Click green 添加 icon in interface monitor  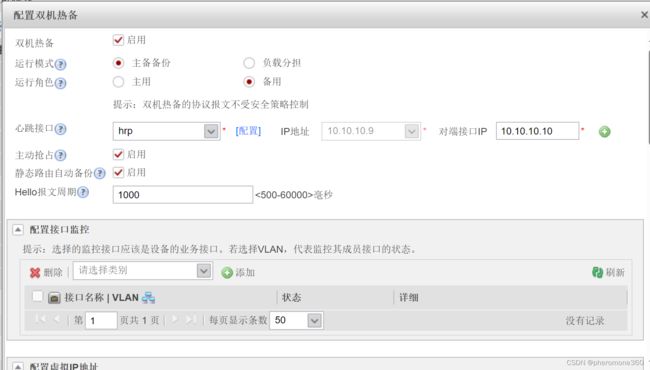[x=227, y=273]
